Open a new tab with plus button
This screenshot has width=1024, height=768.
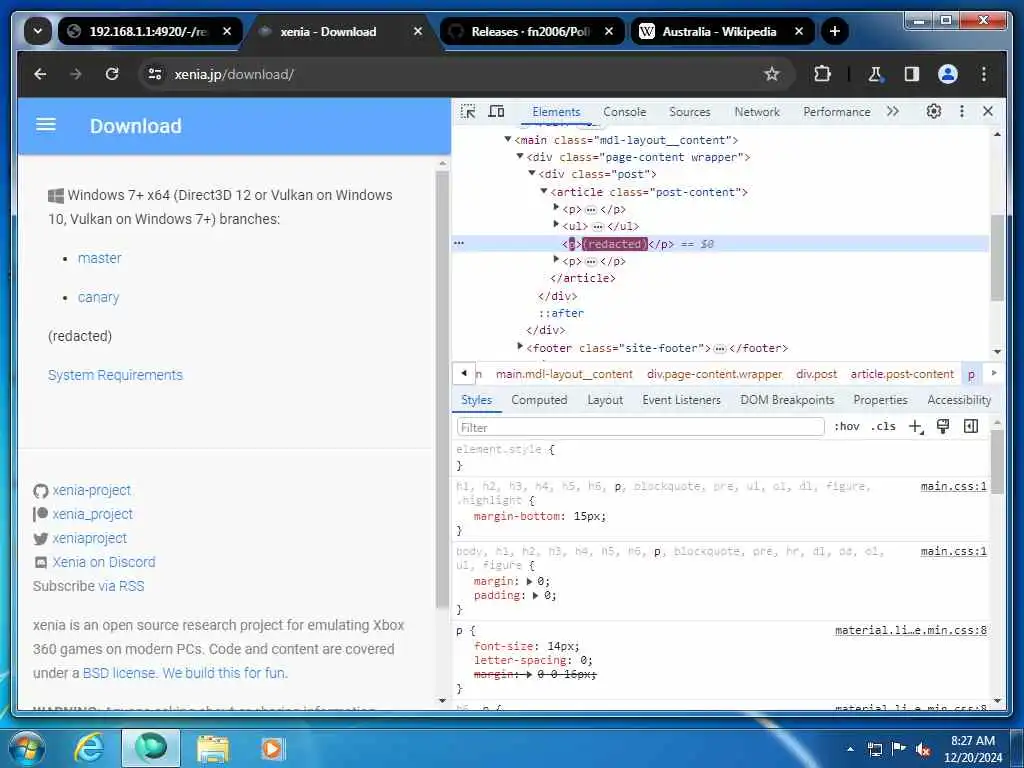[x=835, y=31]
